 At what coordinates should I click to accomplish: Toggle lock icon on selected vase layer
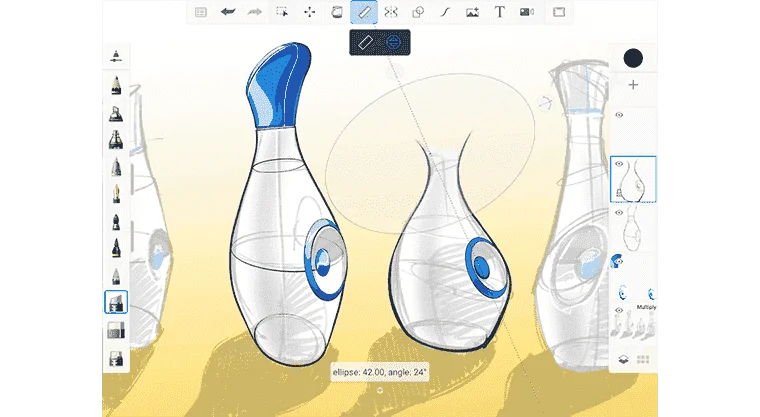[x=619, y=193]
